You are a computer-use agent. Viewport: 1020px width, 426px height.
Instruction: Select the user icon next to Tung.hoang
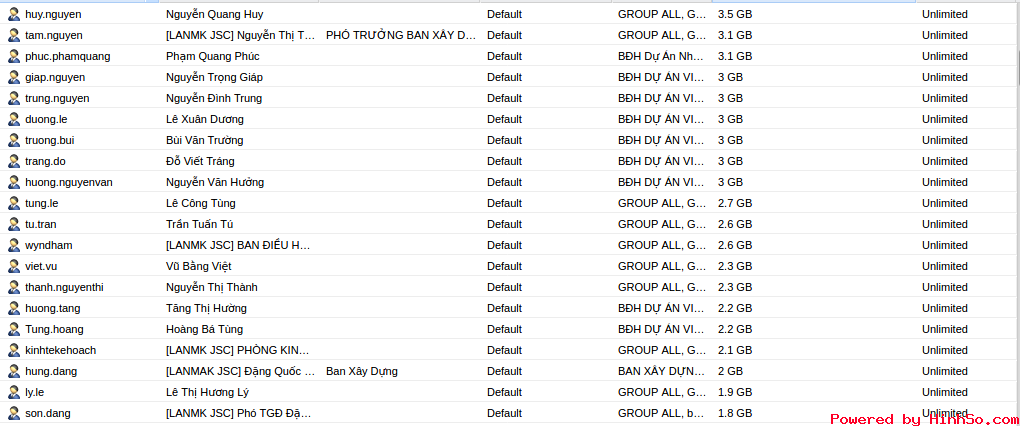[14, 329]
